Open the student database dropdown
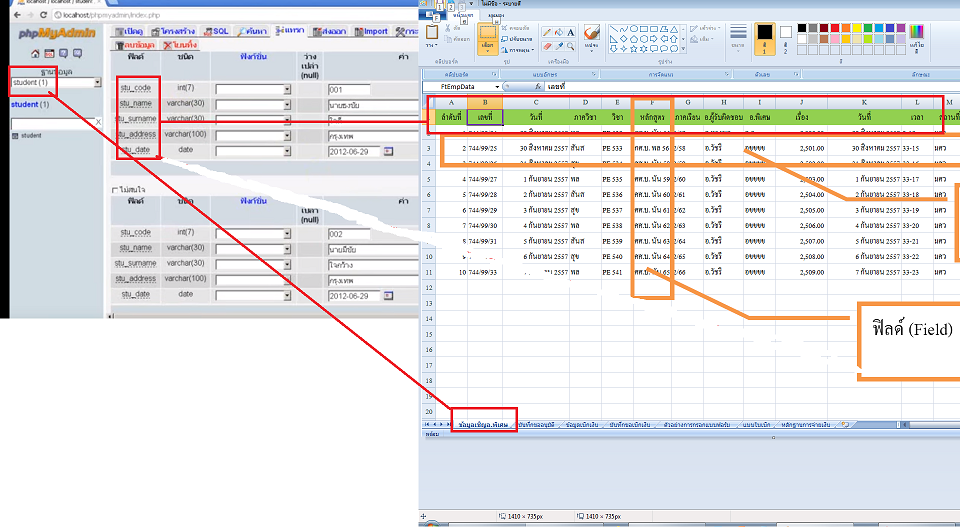Image resolution: width=960 pixels, height=529 pixels. [97, 83]
